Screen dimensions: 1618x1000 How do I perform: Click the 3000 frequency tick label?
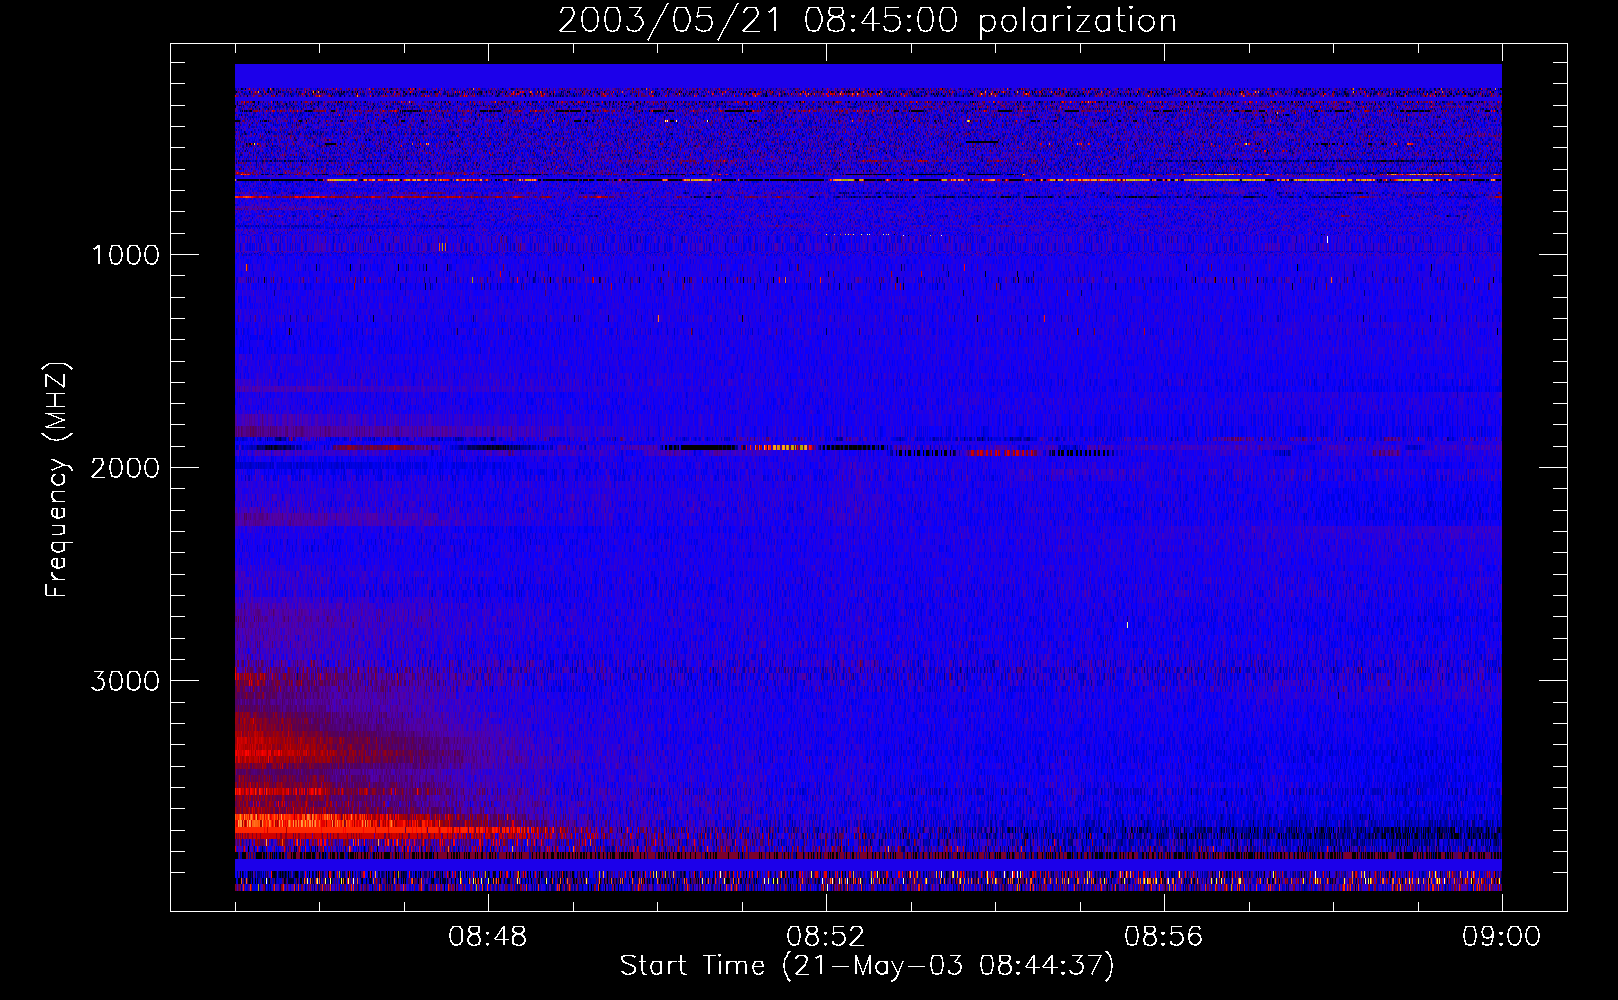point(125,681)
